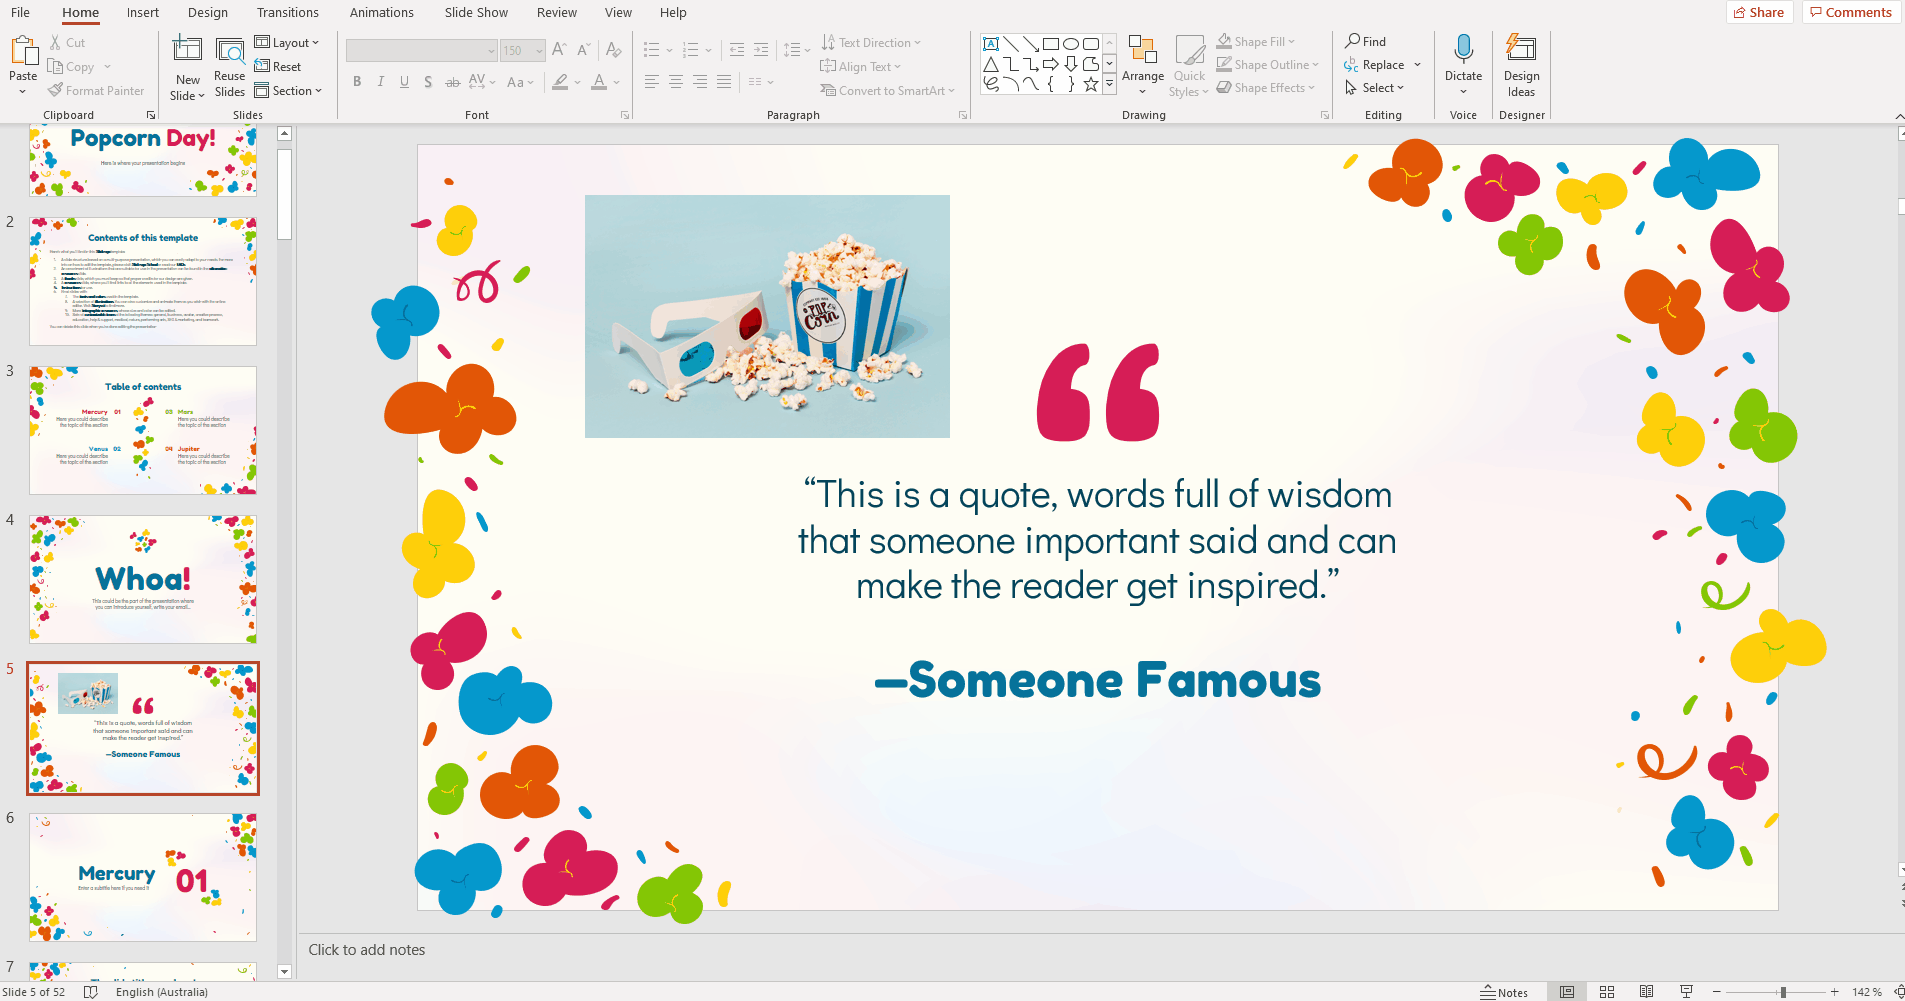Open Reading View from status bar
The image size is (1905, 1001).
click(1646, 992)
